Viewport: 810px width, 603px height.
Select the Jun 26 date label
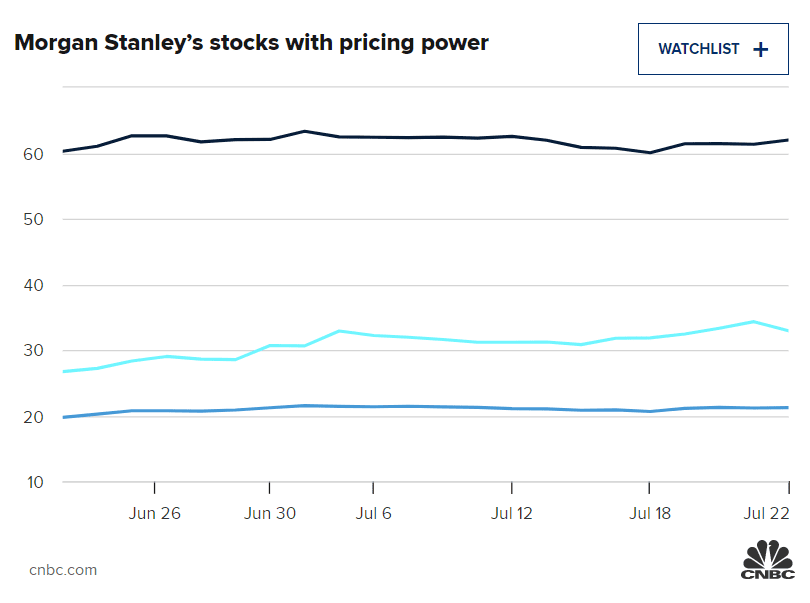point(155,514)
